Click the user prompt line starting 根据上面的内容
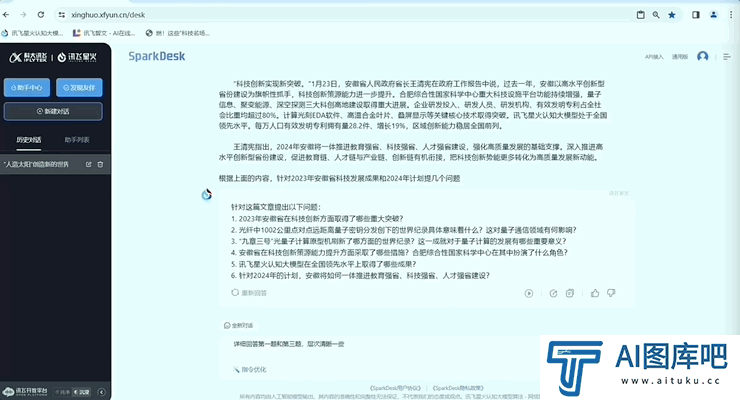Screen dimensions: 740x400 (339, 178)
